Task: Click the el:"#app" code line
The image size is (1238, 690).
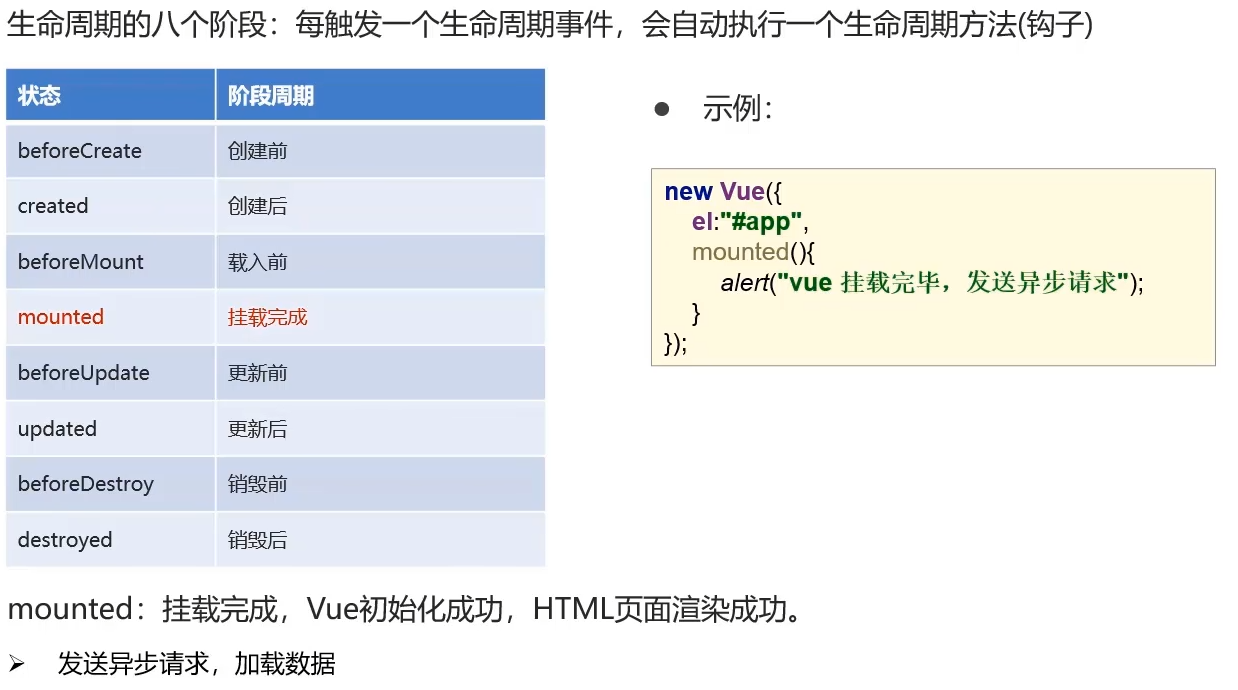Action: click(749, 222)
